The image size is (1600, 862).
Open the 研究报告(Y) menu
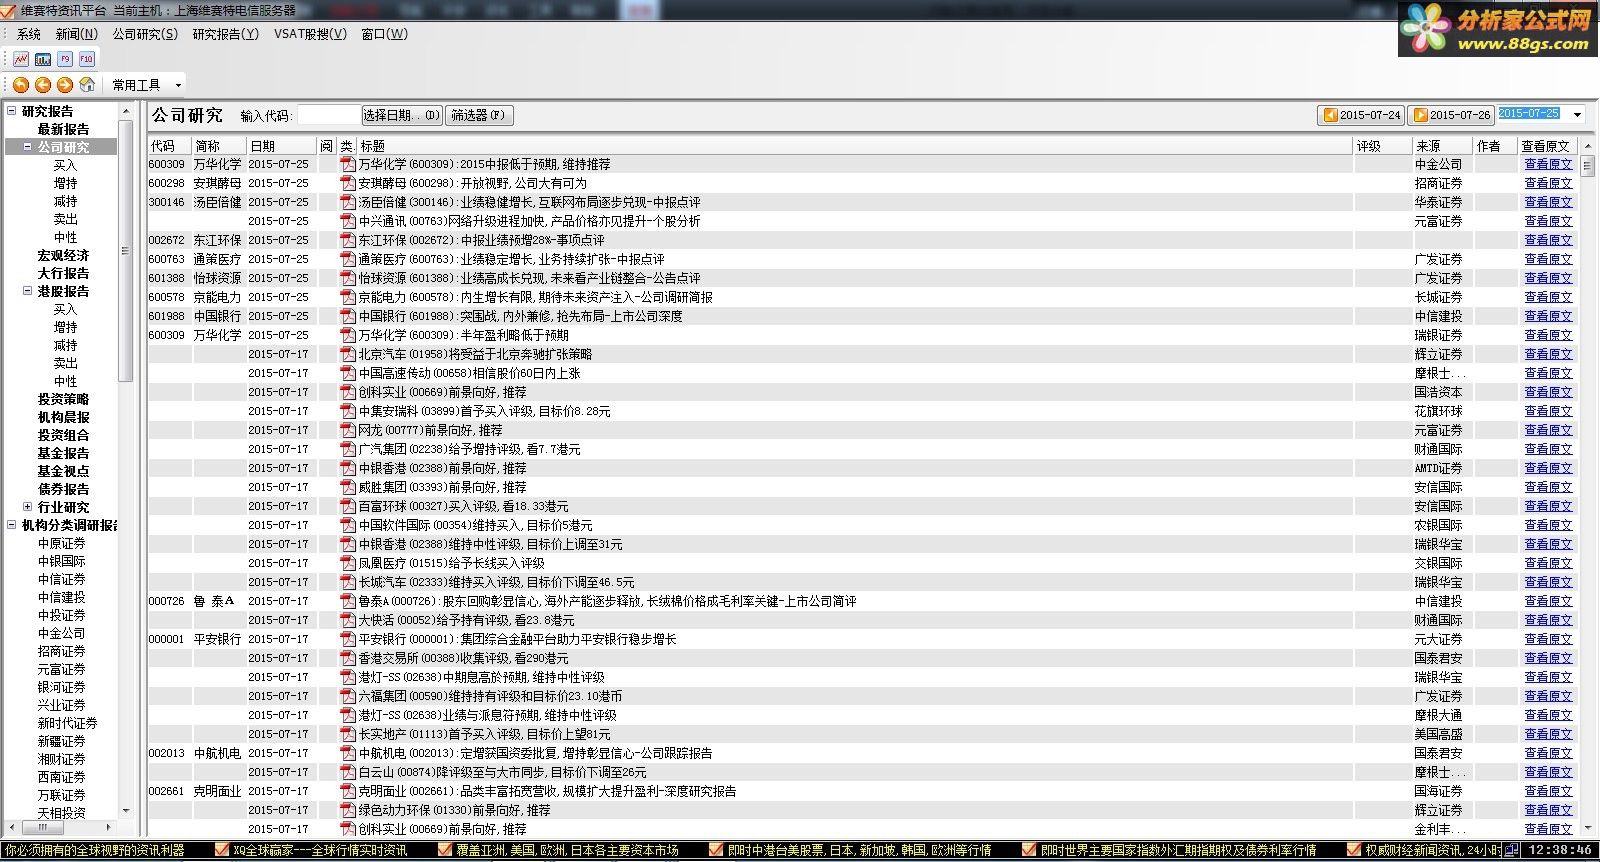coord(225,34)
